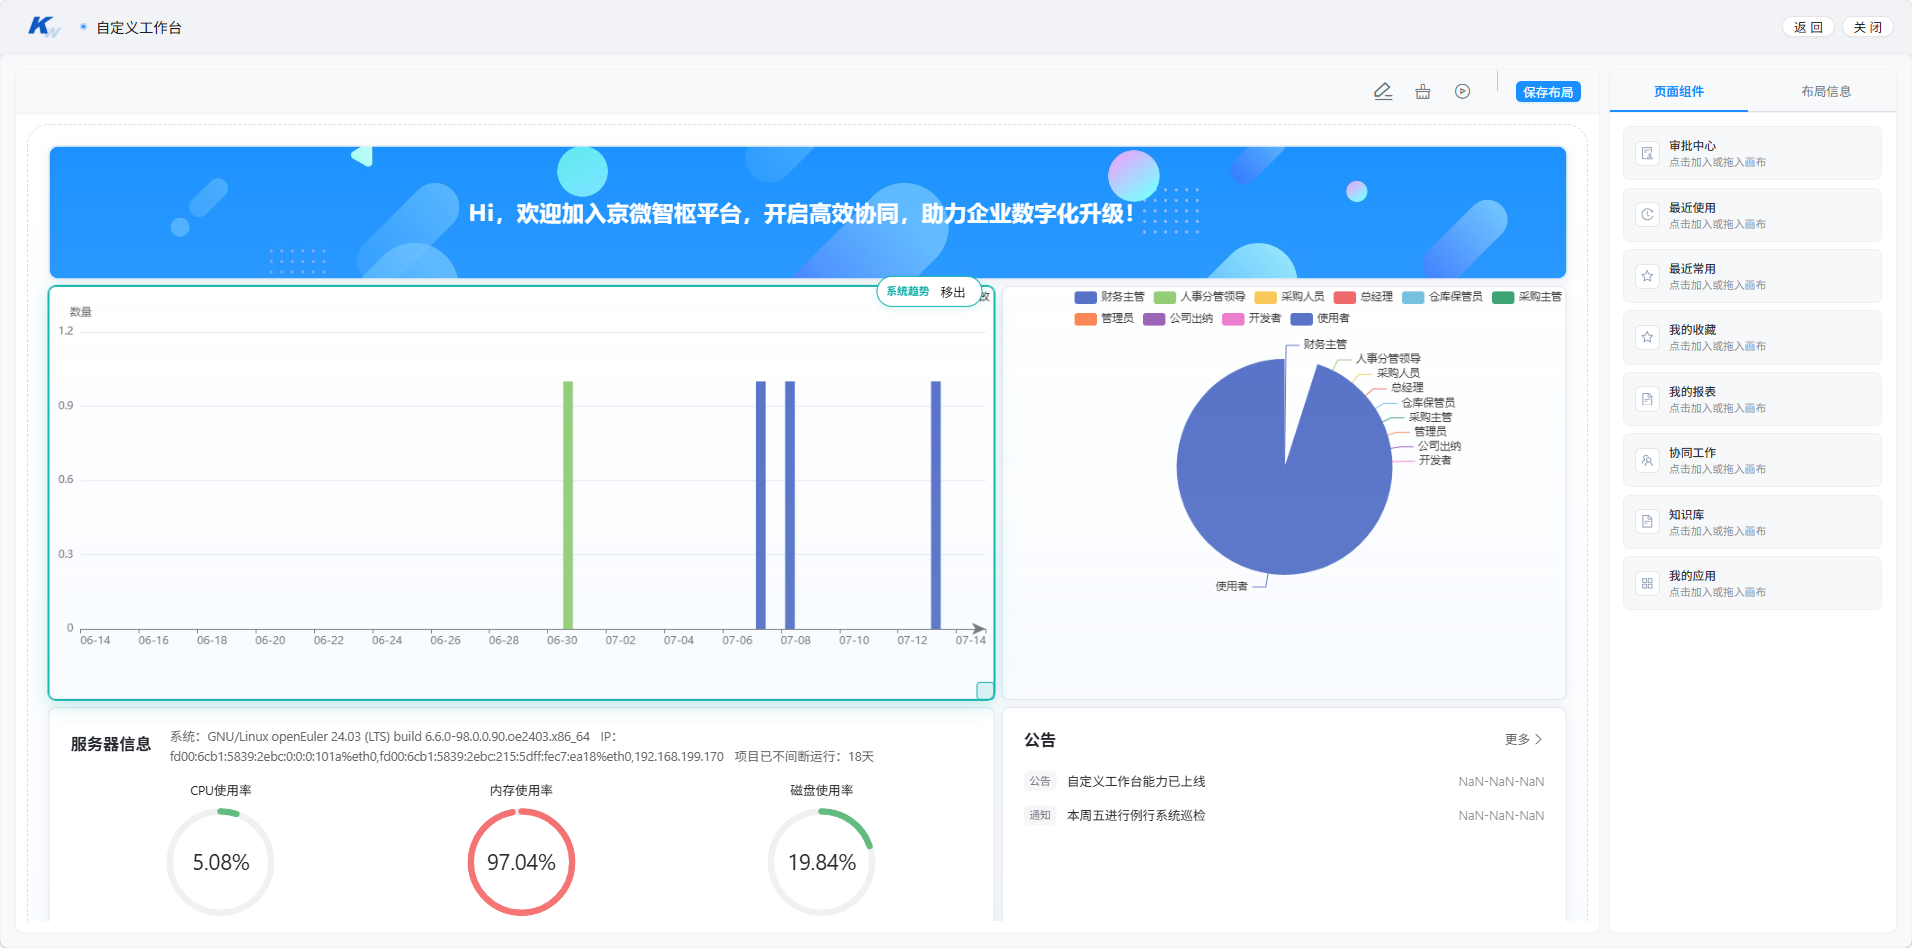The height and width of the screenshot is (948, 1912).
Task: Add 协同工作 component to canvas
Action: click(1752, 460)
